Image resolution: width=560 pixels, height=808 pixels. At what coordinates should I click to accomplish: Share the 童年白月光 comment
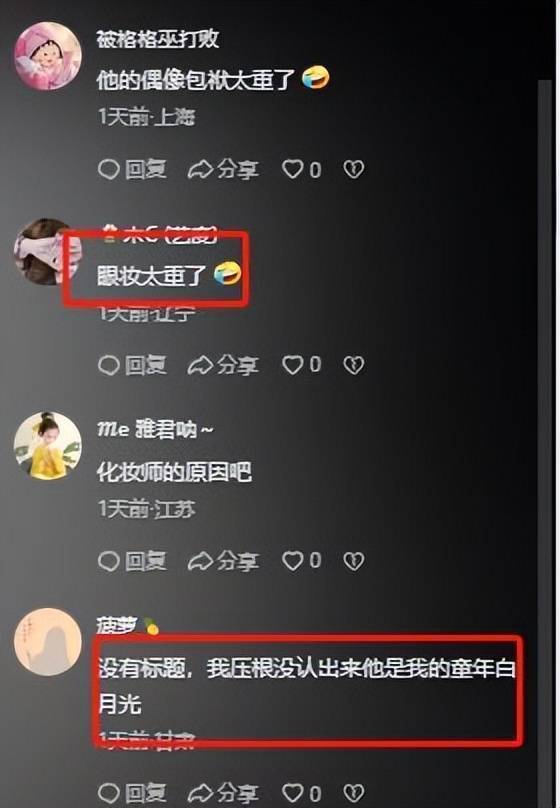coord(223,793)
